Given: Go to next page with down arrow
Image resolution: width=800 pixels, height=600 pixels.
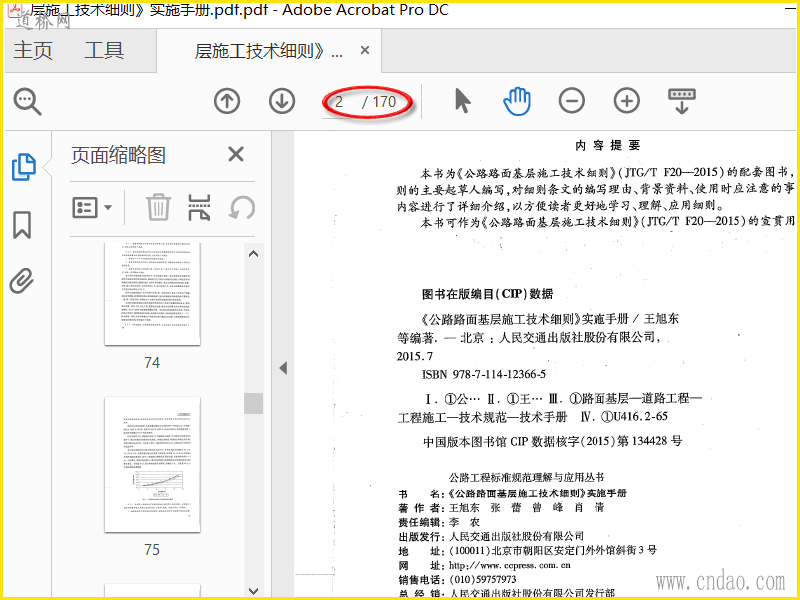Looking at the screenshot, I should pos(282,101).
